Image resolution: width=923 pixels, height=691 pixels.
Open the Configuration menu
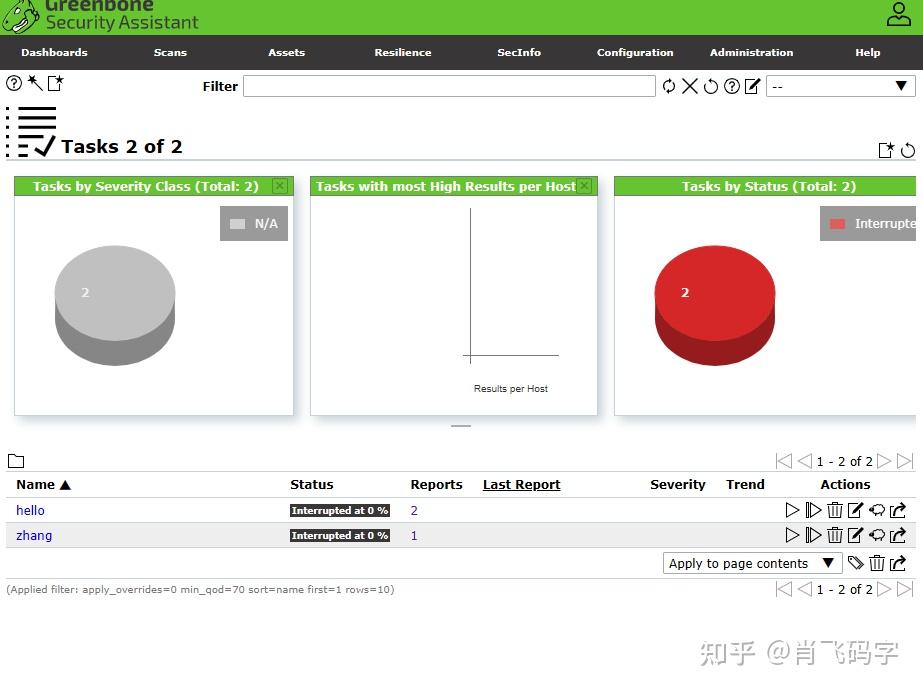[x=635, y=53]
